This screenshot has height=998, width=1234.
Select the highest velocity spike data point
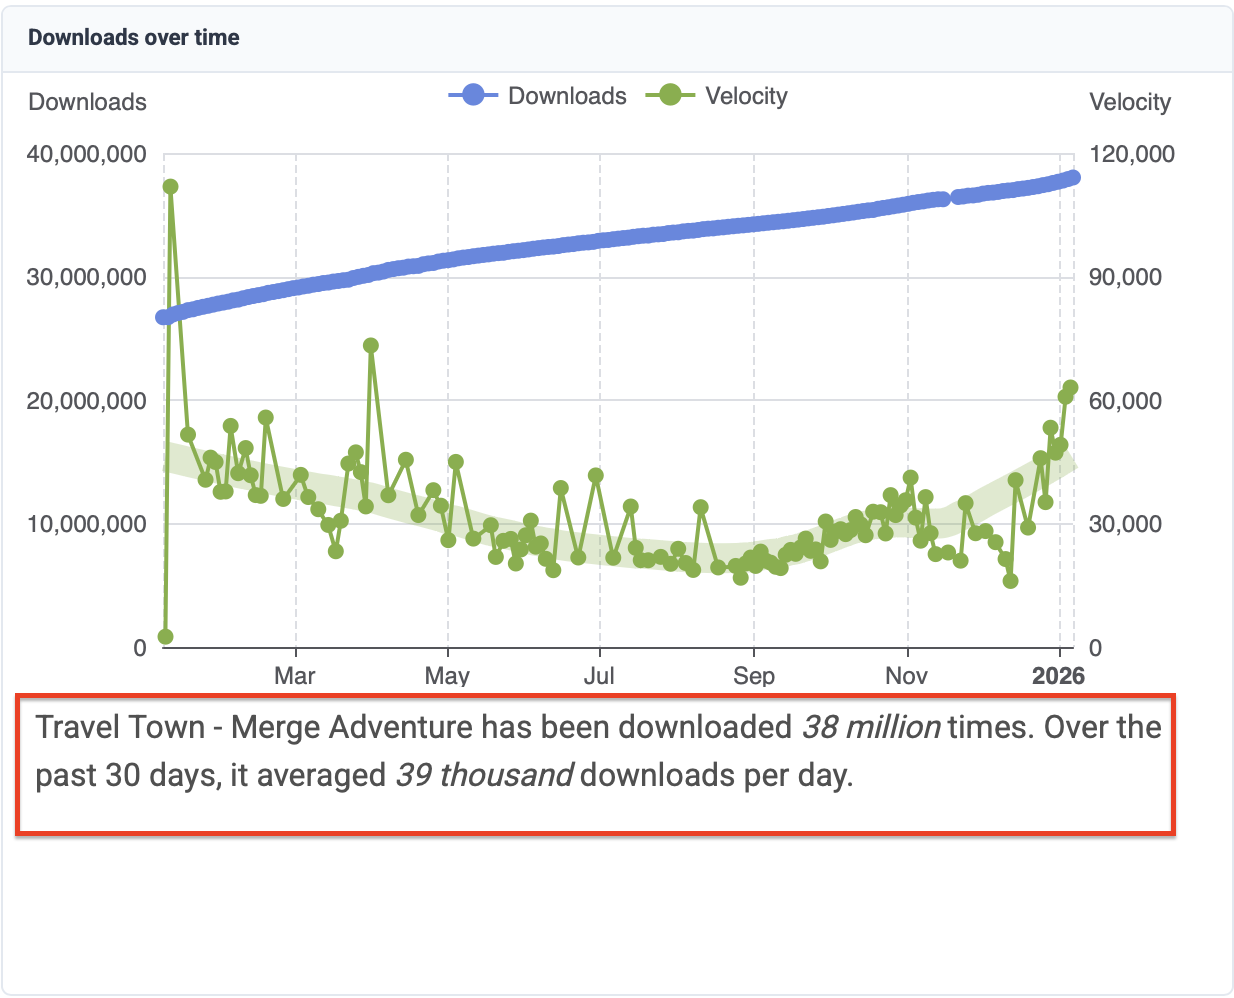(x=170, y=187)
